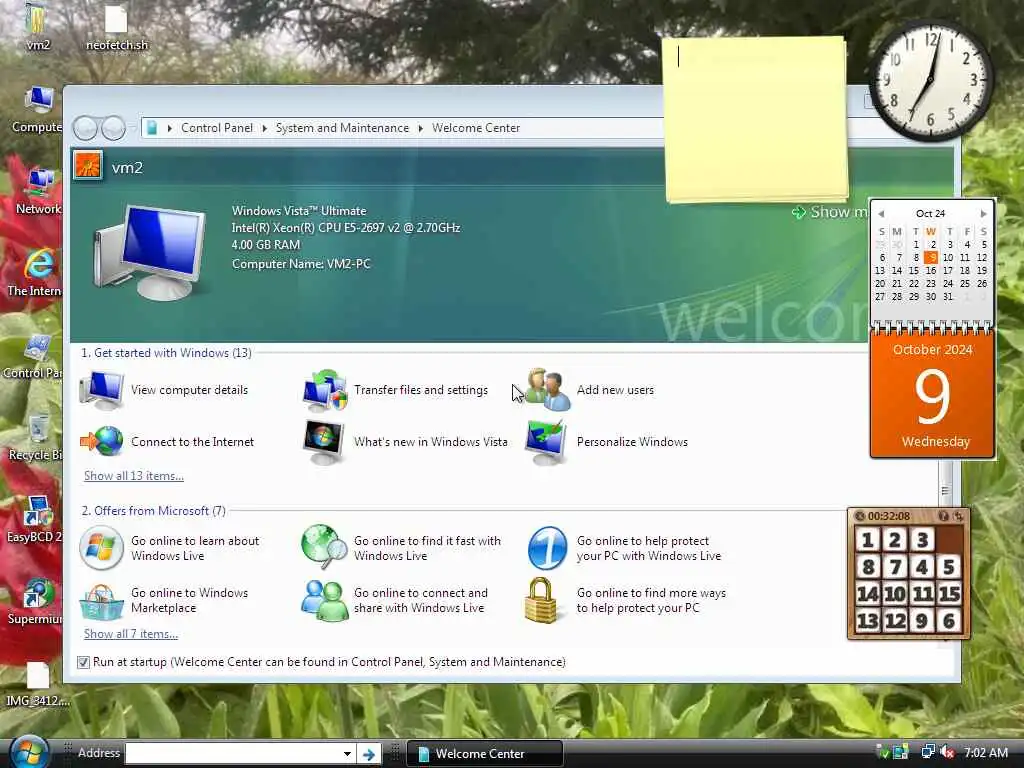
Task: Click the find it fast magnifier icon
Action: pyautogui.click(x=324, y=547)
